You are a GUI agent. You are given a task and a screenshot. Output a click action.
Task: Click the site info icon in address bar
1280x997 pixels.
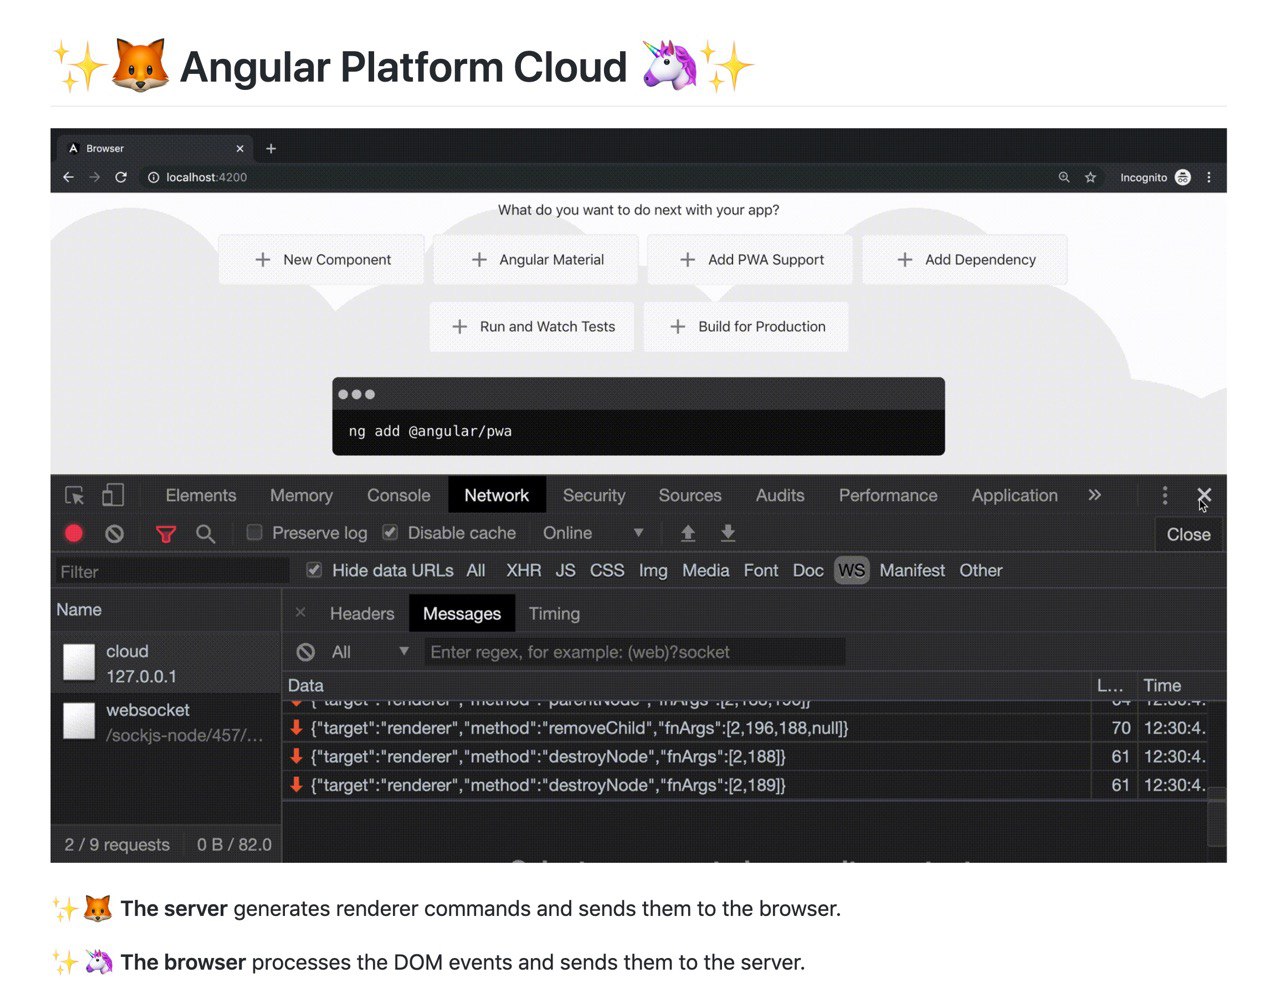point(154,177)
